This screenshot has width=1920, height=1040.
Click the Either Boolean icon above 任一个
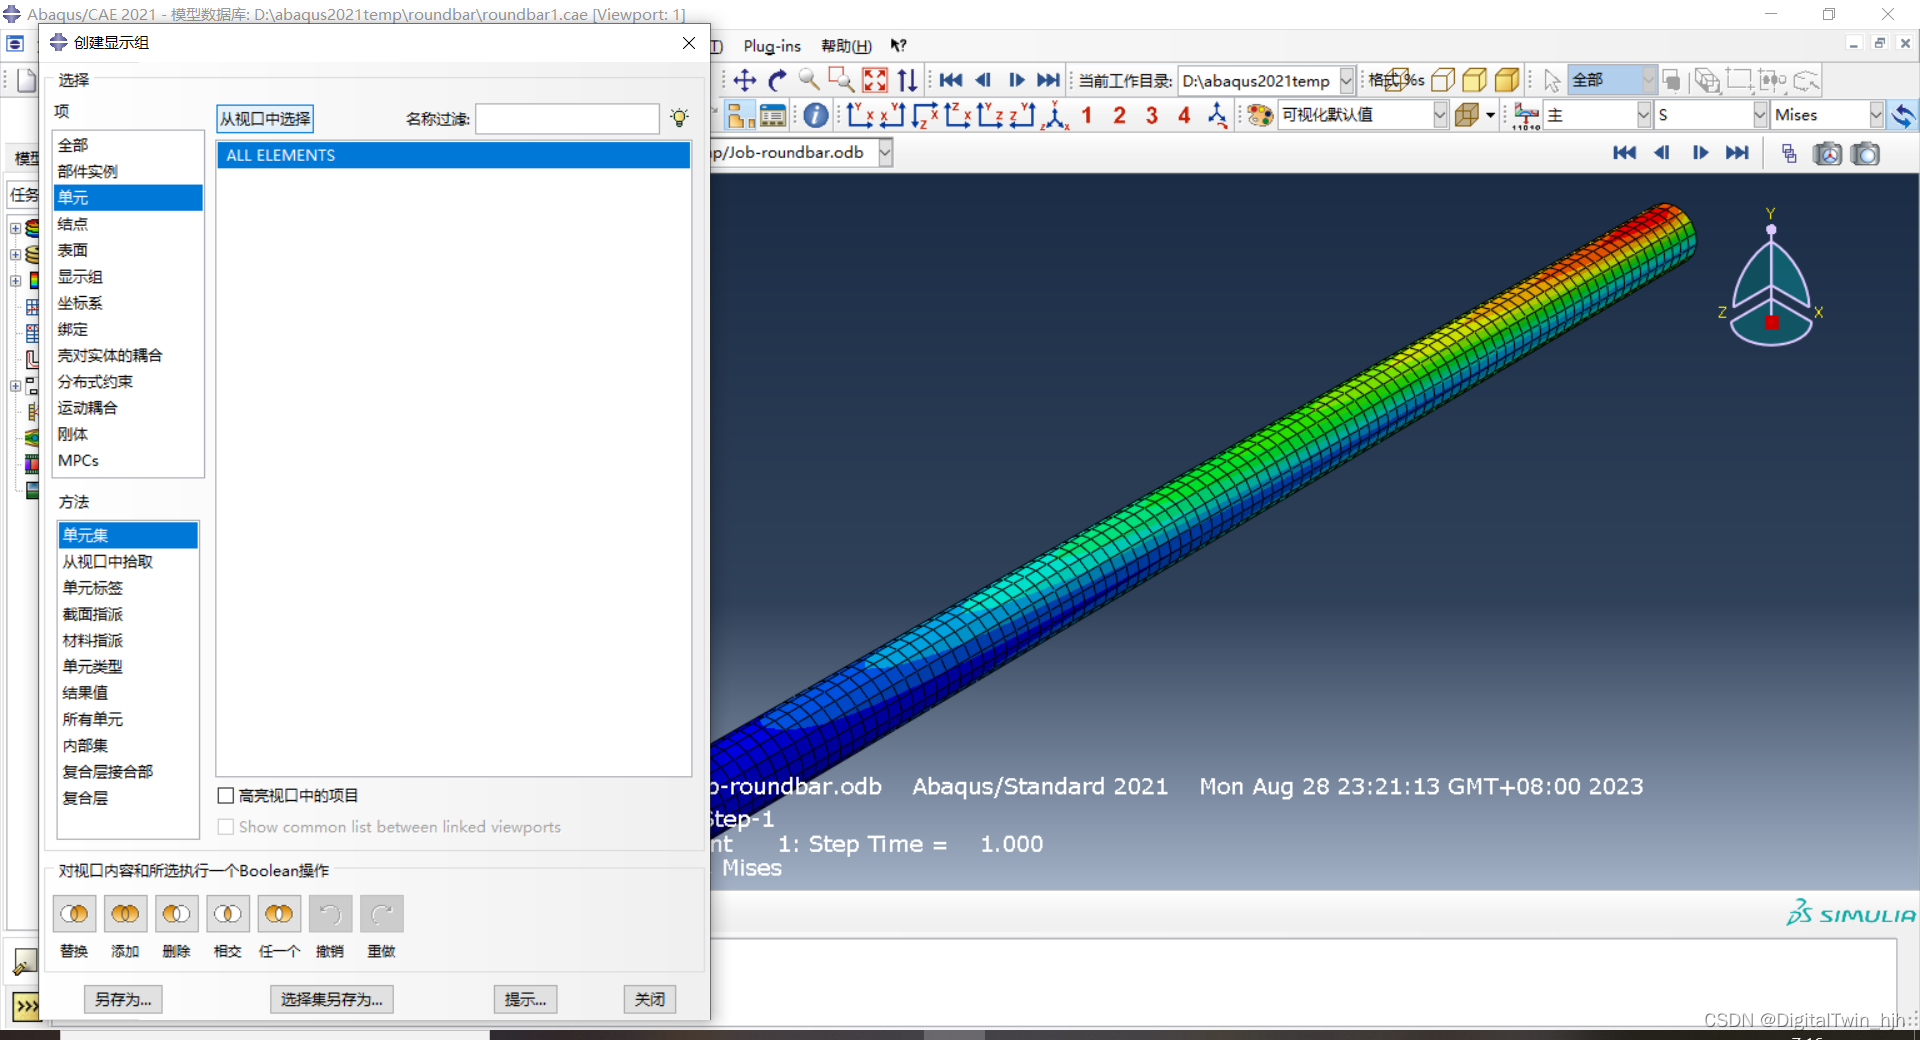pyautogui.click(x=279, y=914)
